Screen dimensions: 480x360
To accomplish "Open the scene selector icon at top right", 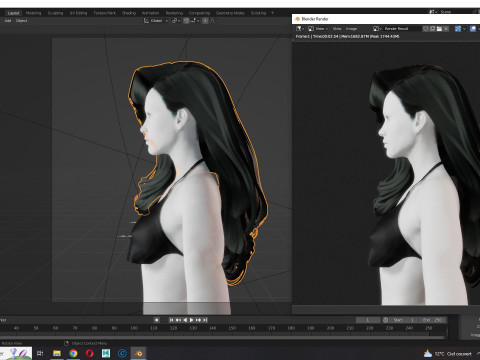I will click(432, 11).
